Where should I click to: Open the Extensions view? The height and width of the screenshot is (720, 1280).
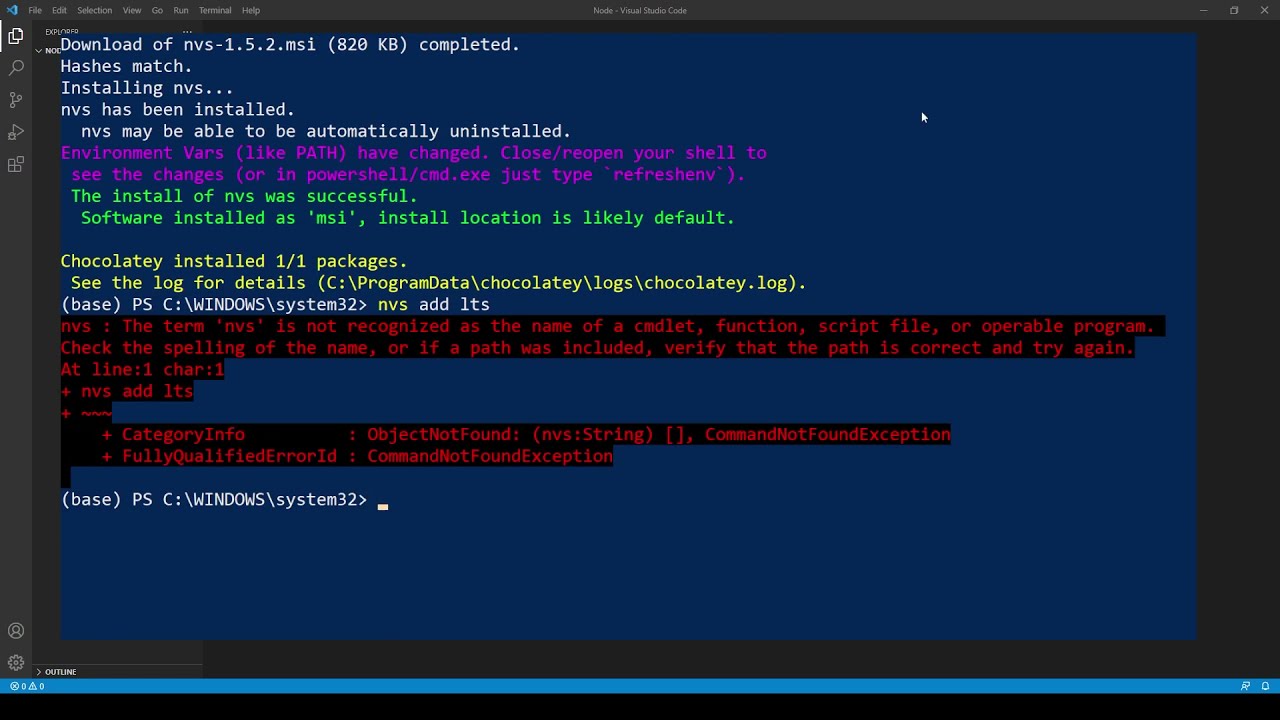pos(16,165)
